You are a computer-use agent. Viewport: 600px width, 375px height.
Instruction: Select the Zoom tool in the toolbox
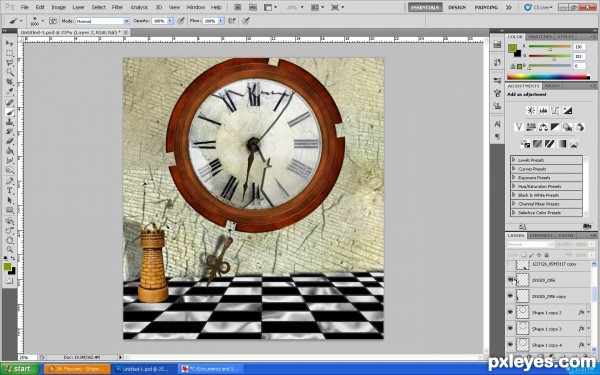(x=9, y=249)
